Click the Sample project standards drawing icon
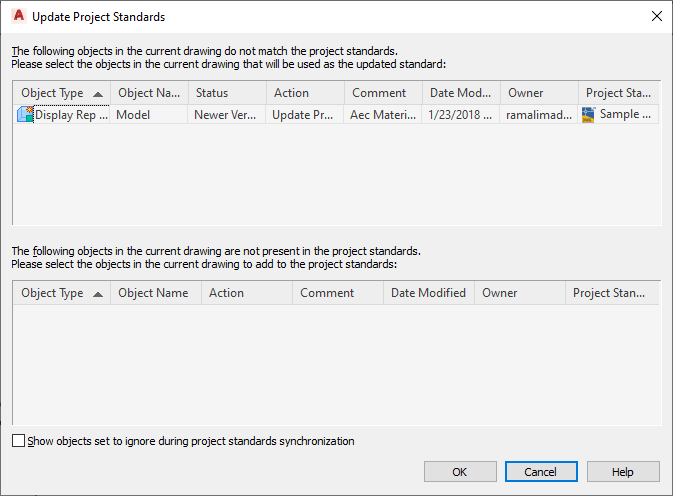Screen dimensions: 673x496 [589, 115]
